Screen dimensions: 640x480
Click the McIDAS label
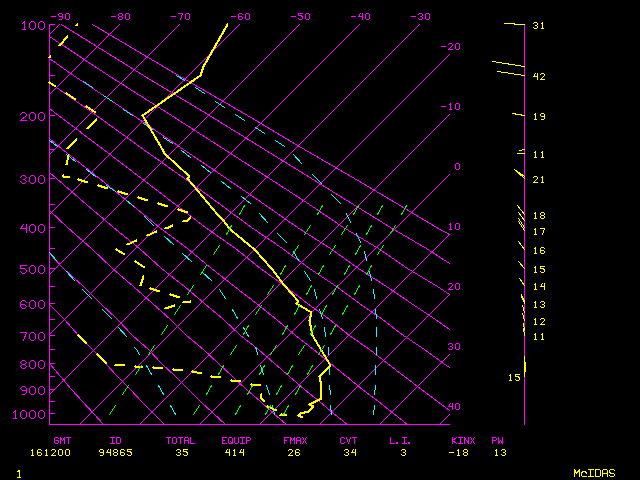[594, 472]
